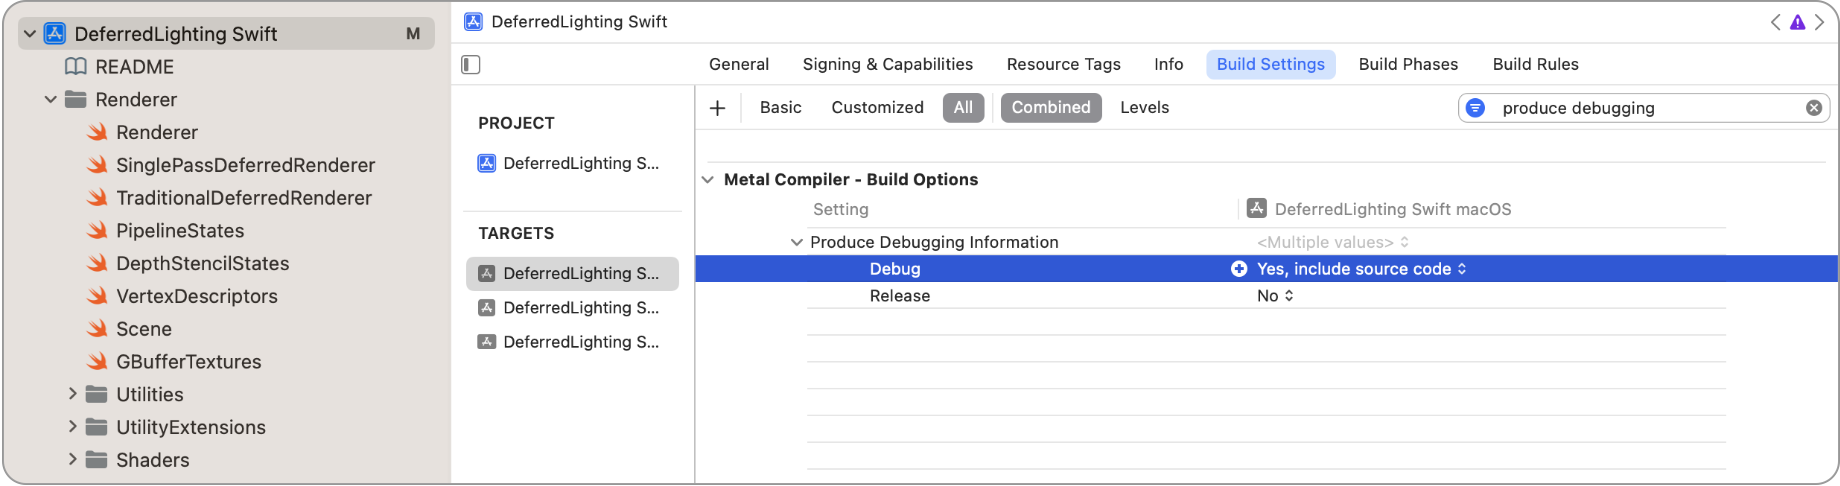Click the filter icon in search field
This screenshot has height=486, width=1840.
point(1475,108)
